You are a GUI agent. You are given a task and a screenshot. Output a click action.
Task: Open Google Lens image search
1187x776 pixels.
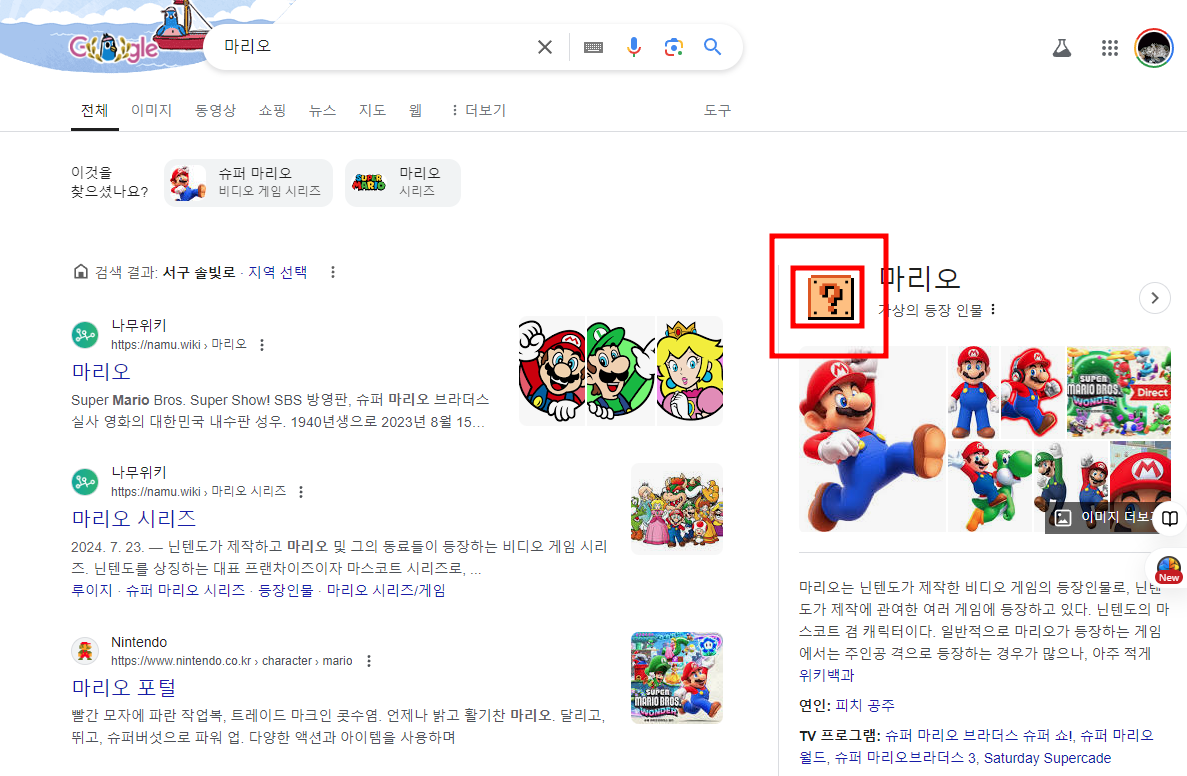673,47
